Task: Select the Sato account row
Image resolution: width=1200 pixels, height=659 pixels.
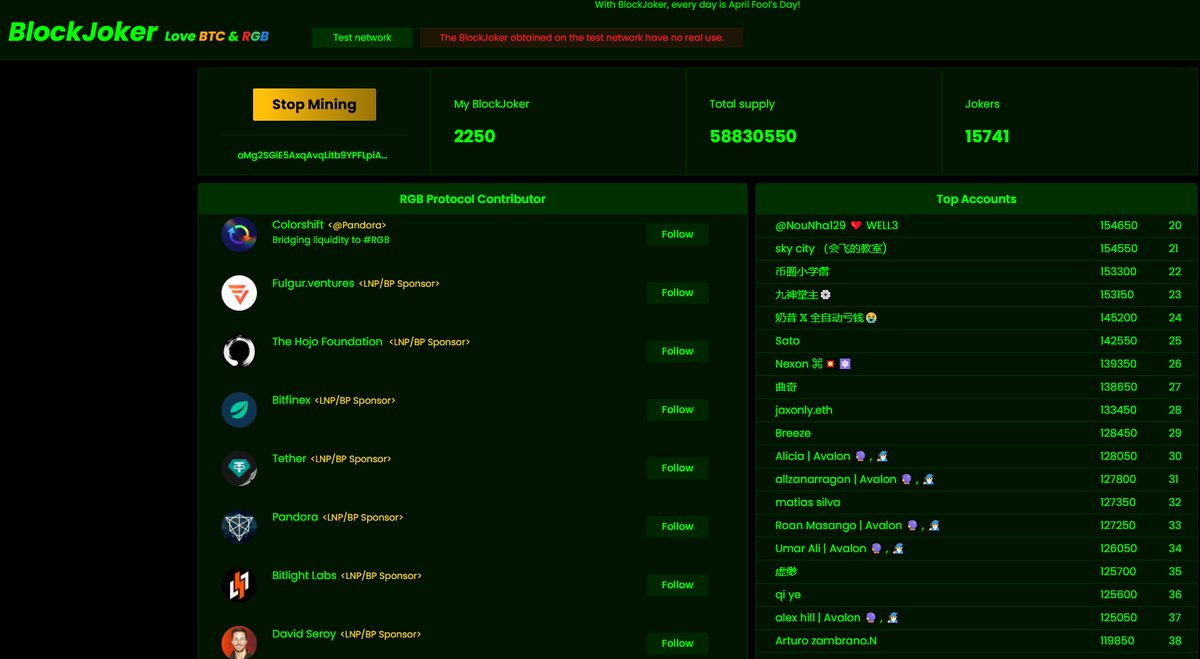Action: coord(977,341)
